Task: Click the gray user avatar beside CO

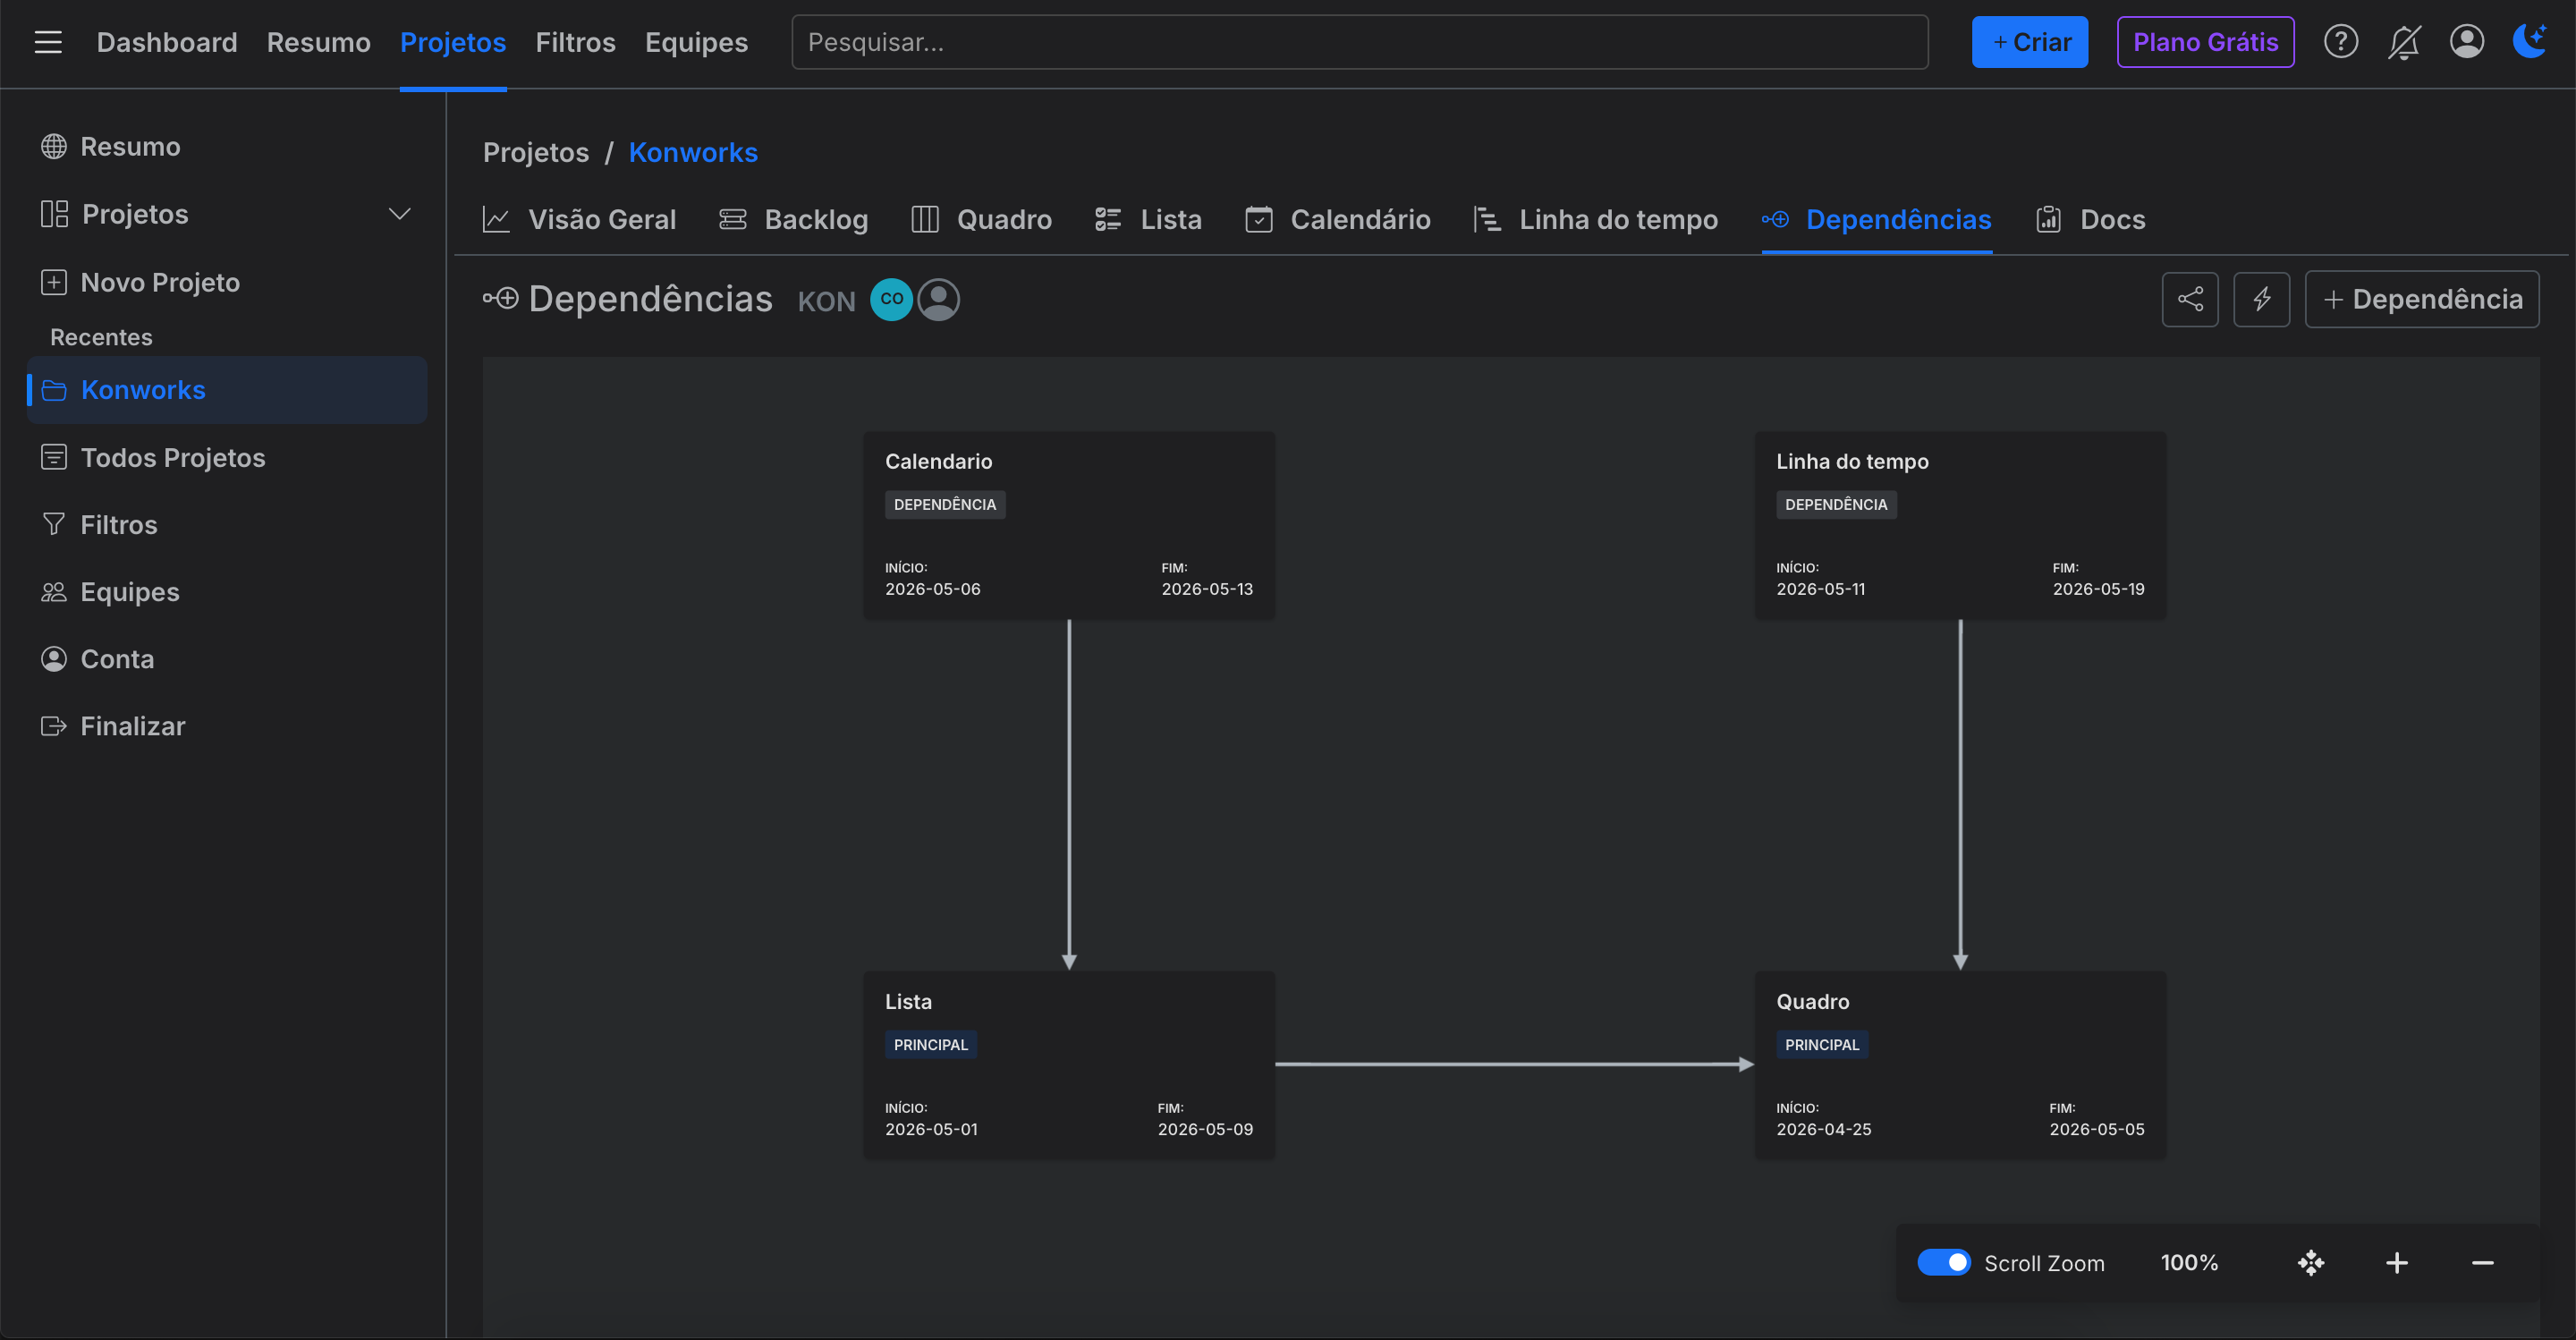Action: click(x=939, y=299)
